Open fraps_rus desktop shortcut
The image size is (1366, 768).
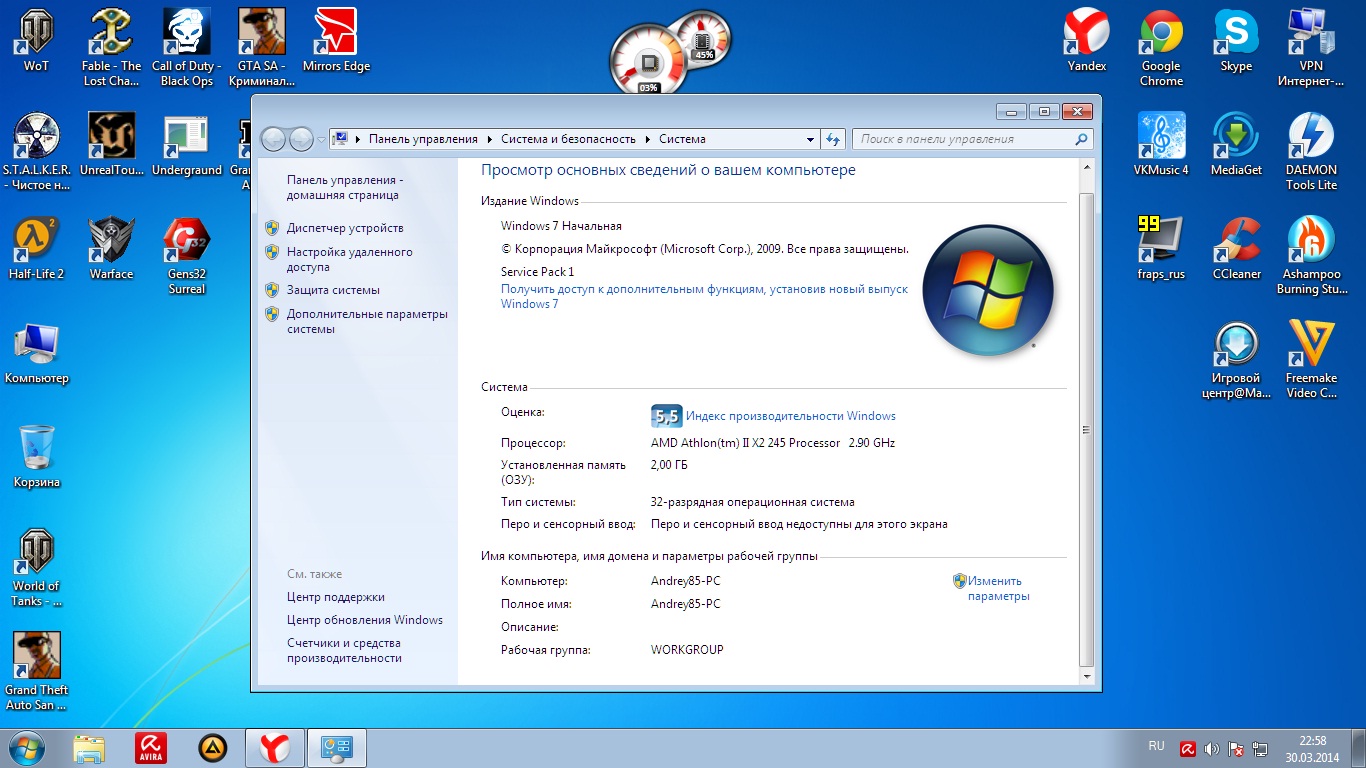(x=1161, y=249)
